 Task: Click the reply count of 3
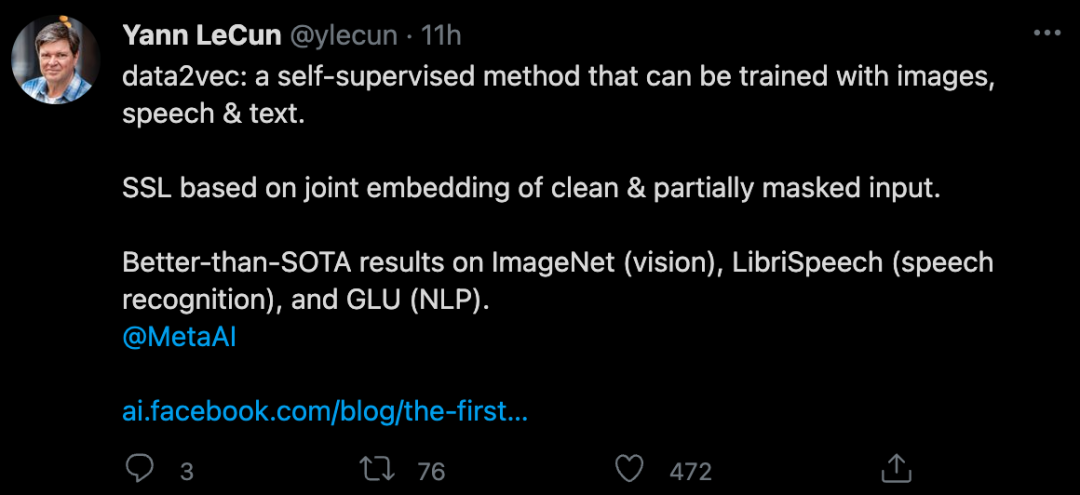coord(186,471)
